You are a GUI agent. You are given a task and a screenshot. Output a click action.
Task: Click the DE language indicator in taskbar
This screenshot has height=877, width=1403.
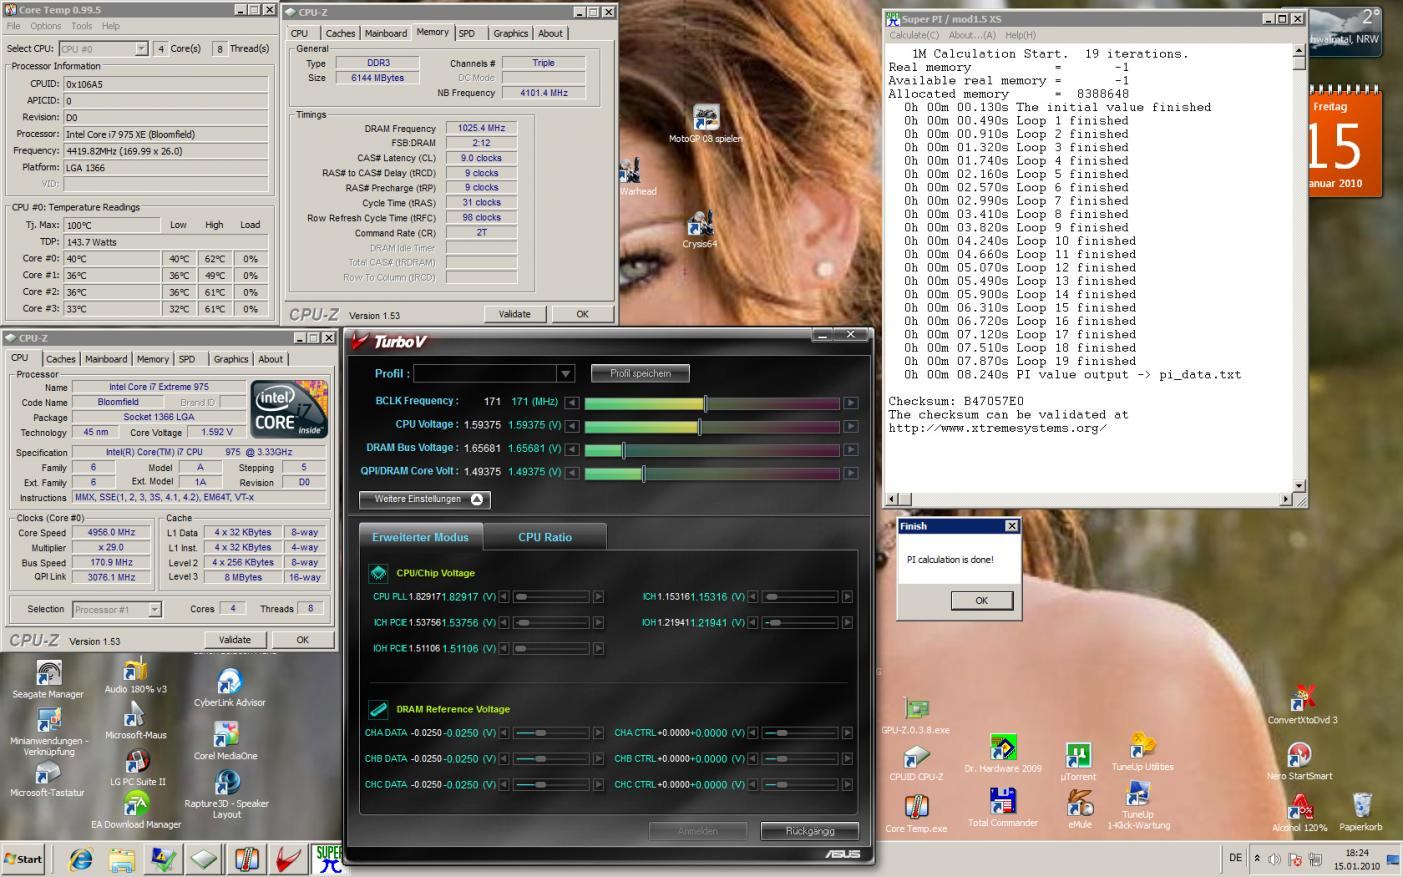(x=1235, y=858)
